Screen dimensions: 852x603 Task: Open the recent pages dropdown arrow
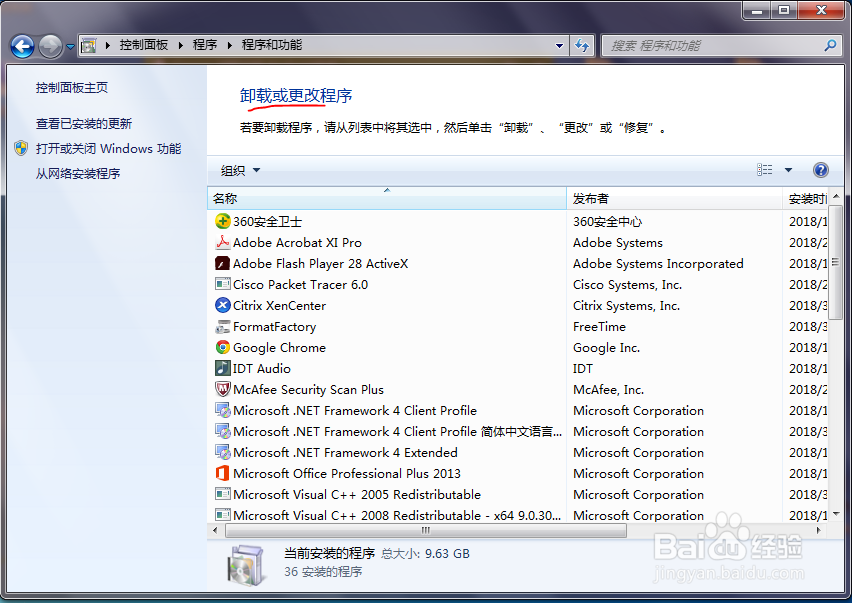(x=70, y=47)
